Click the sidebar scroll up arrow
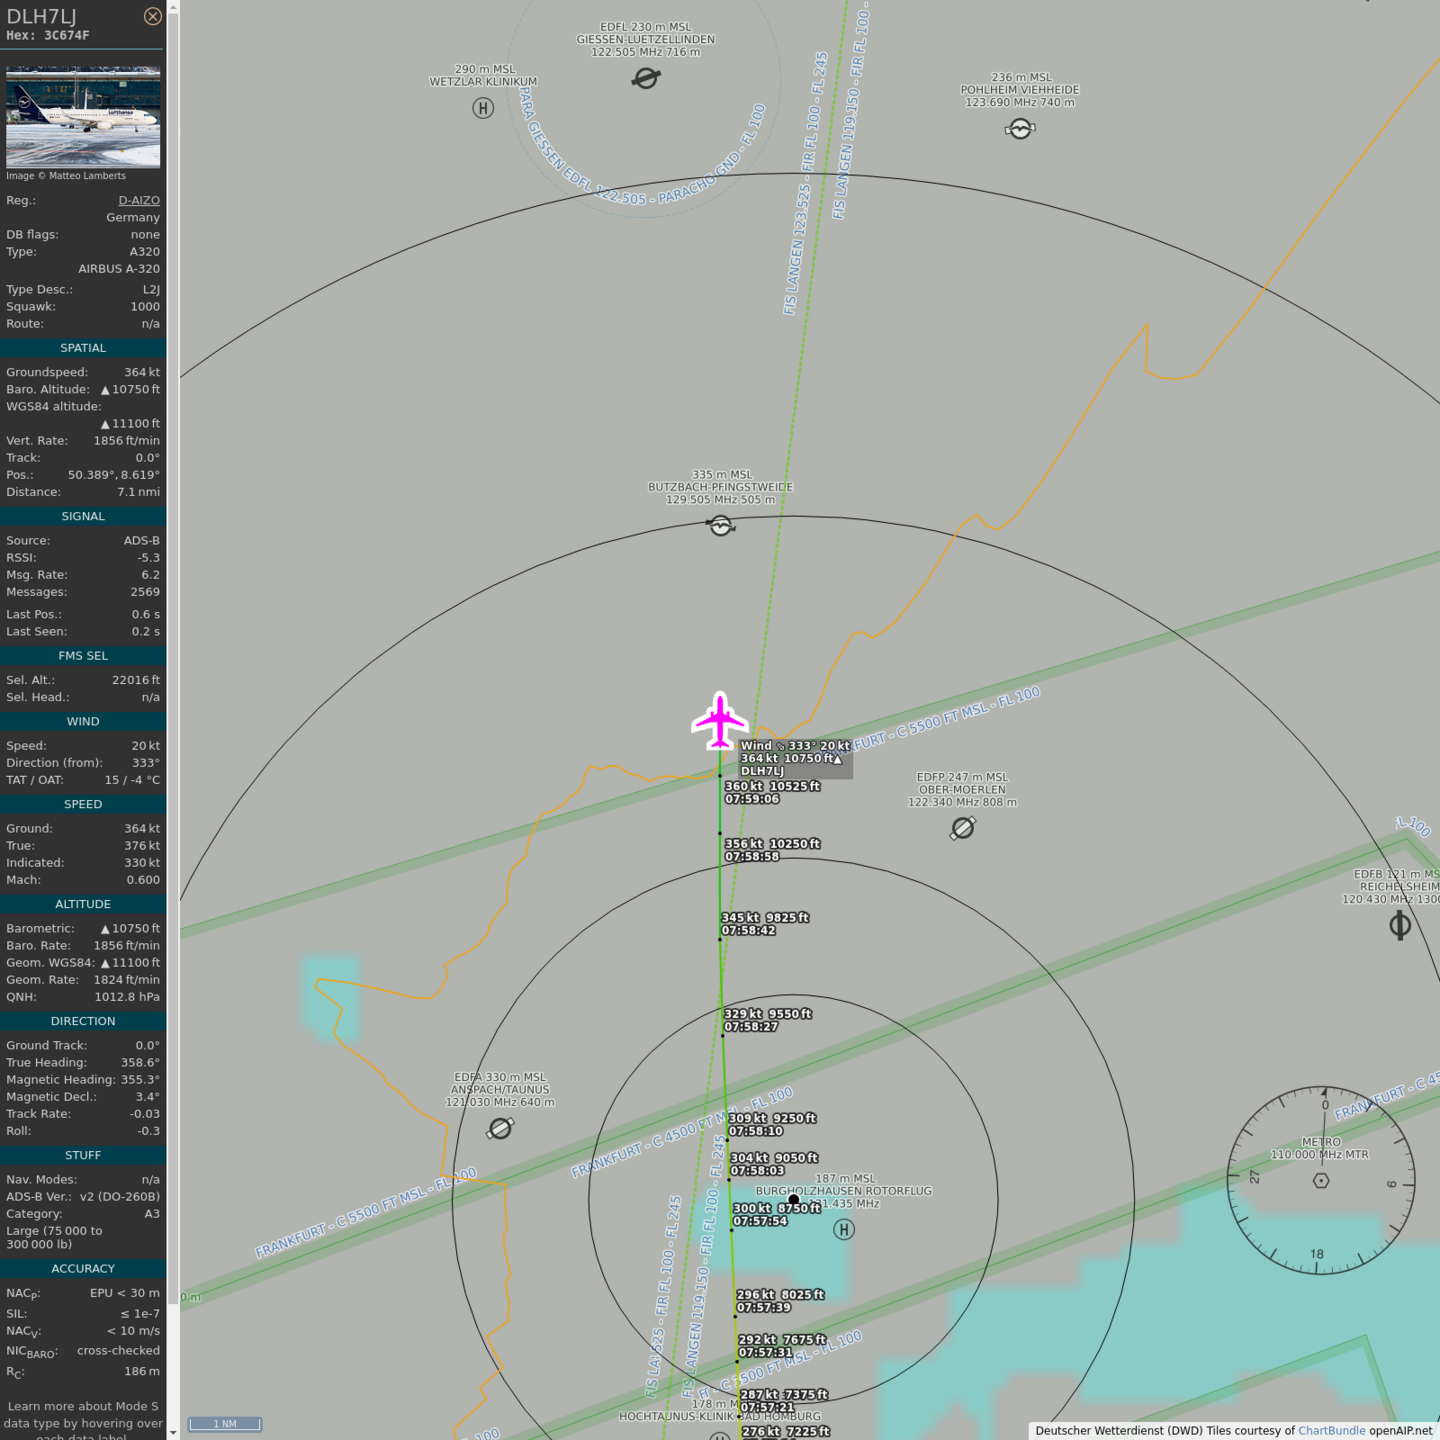The width and height of the screenshot is (1440, 1440). click(173, 7)
